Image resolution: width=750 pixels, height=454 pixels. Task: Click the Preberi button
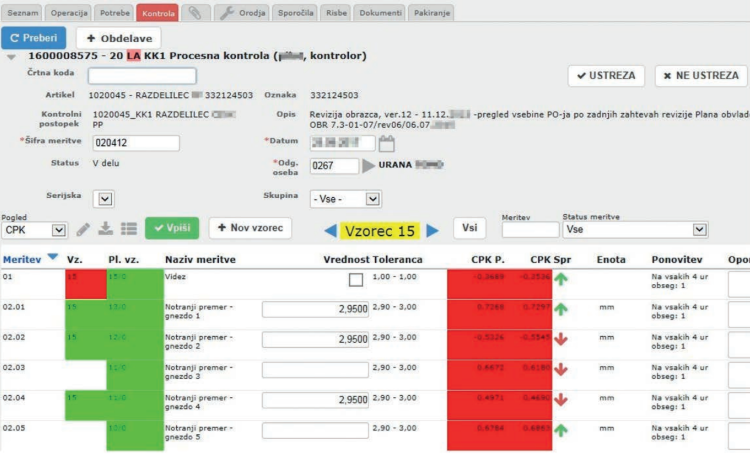(33, 38)
